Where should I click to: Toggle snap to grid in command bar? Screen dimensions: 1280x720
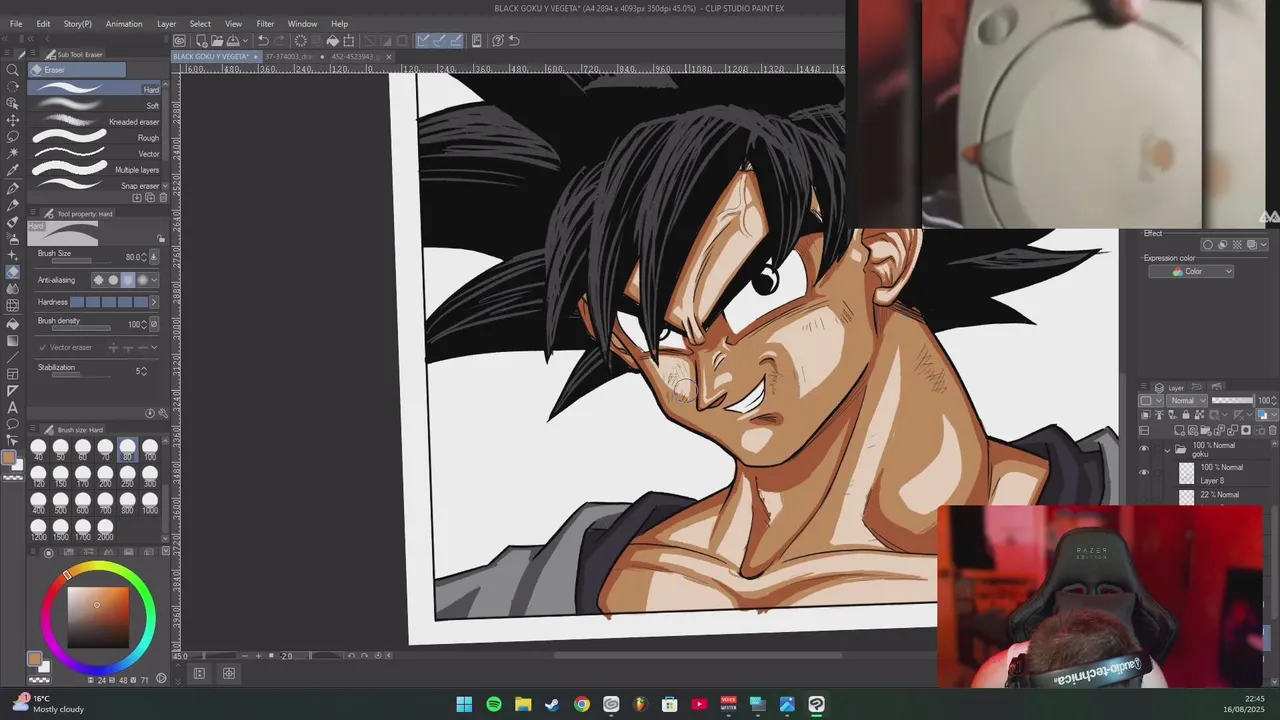[456, 41]
